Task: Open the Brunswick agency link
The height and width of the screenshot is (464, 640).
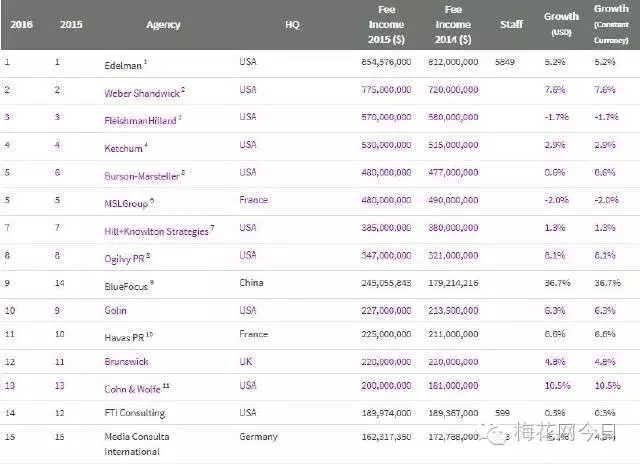Action: [x=126, y=360]
